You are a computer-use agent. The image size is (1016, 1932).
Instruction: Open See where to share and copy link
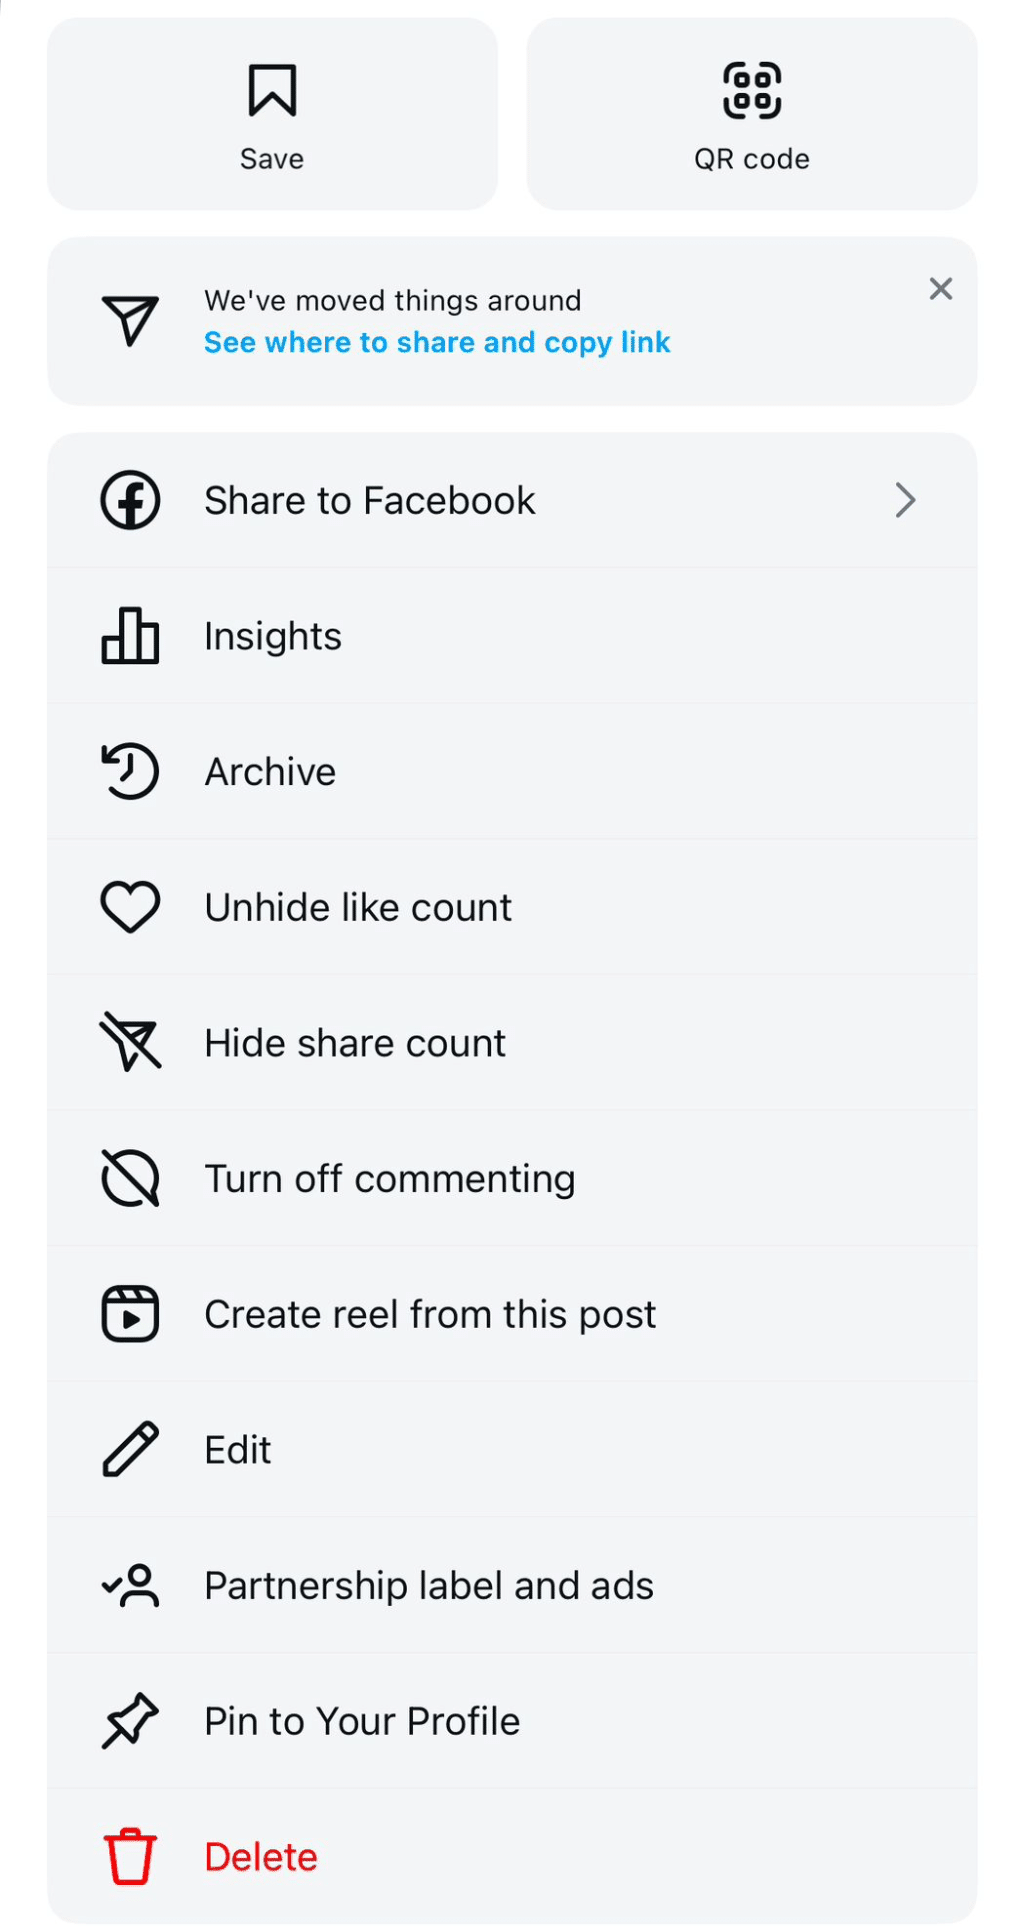(437, 342)
